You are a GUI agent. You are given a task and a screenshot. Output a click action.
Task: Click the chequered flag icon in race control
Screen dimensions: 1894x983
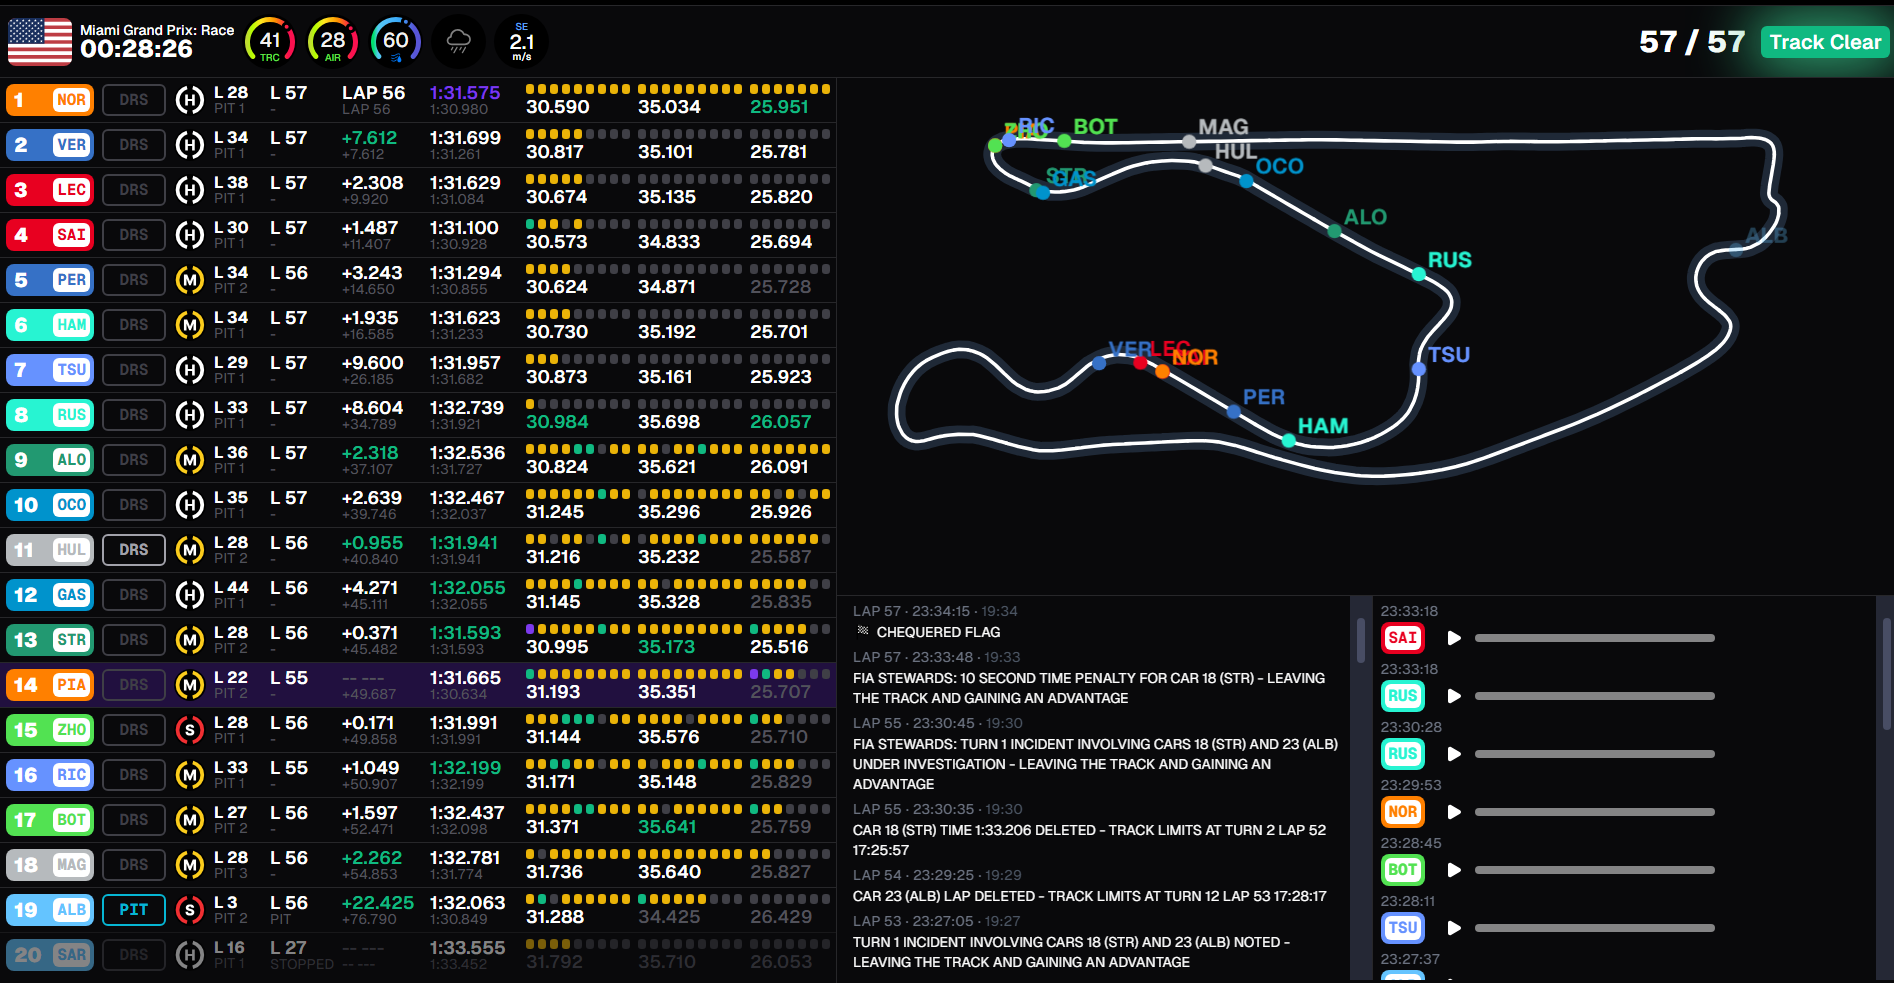[x=863, y=631]
